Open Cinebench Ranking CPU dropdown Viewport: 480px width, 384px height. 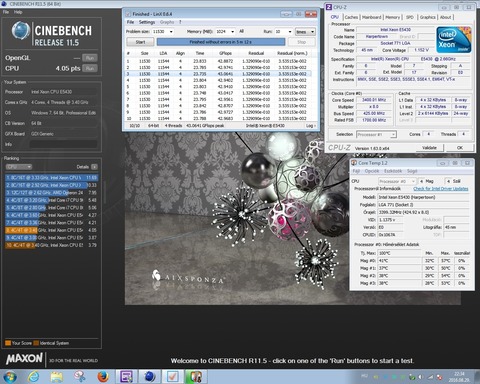[x=19, y=167]
